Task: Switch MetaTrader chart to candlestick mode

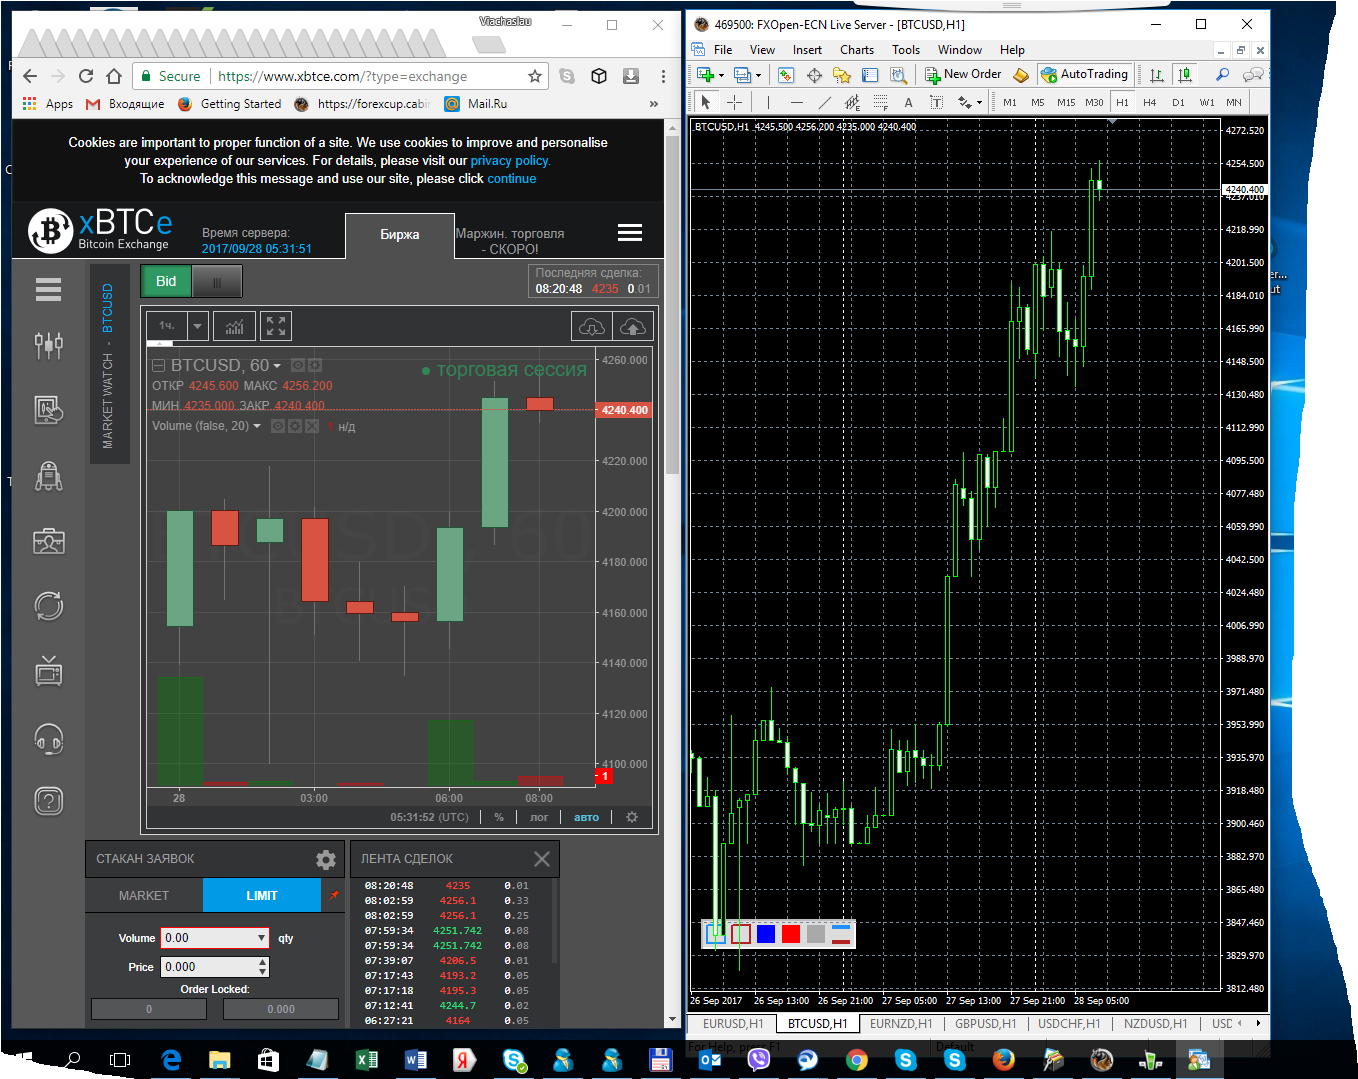Action: tap(1185, 75)
